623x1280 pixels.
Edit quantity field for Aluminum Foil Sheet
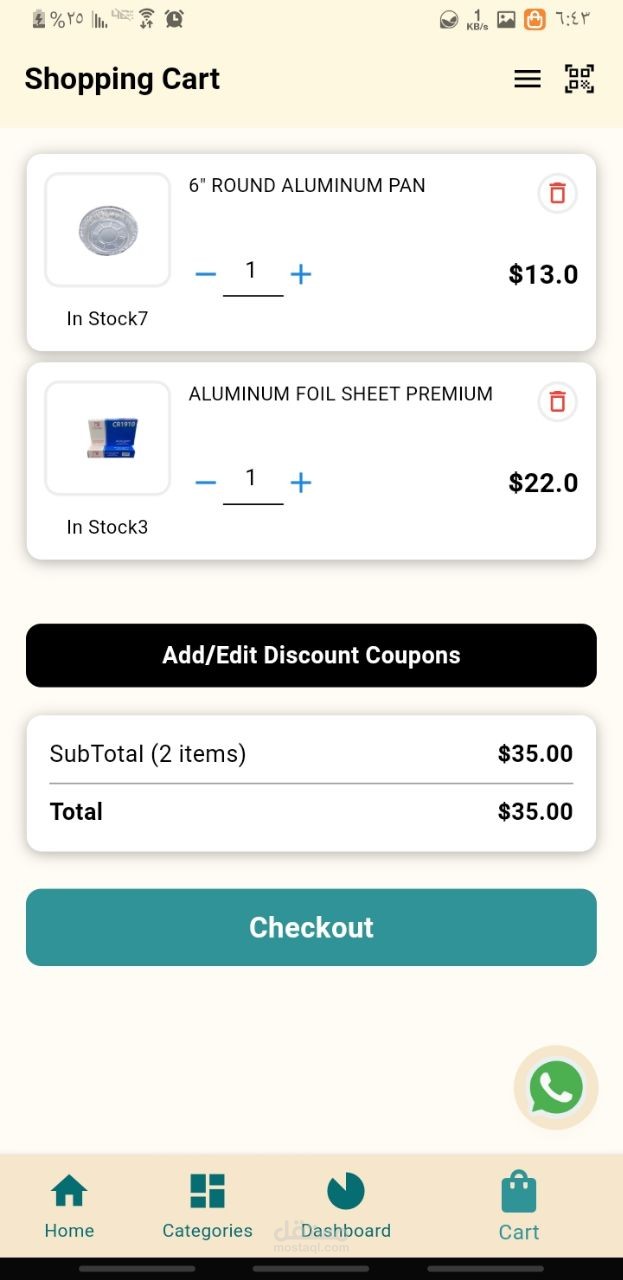pos(252,480)
